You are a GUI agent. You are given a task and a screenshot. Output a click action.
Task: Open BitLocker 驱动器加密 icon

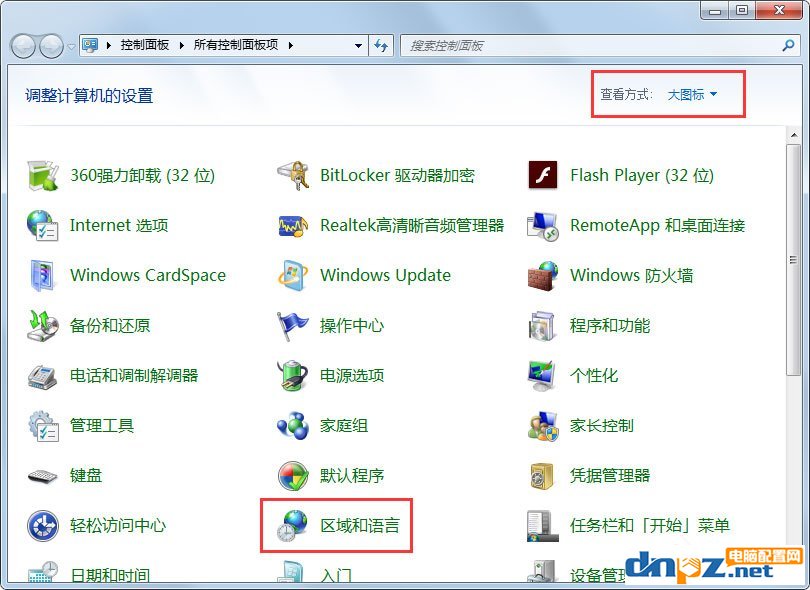[x=293, y=176]
